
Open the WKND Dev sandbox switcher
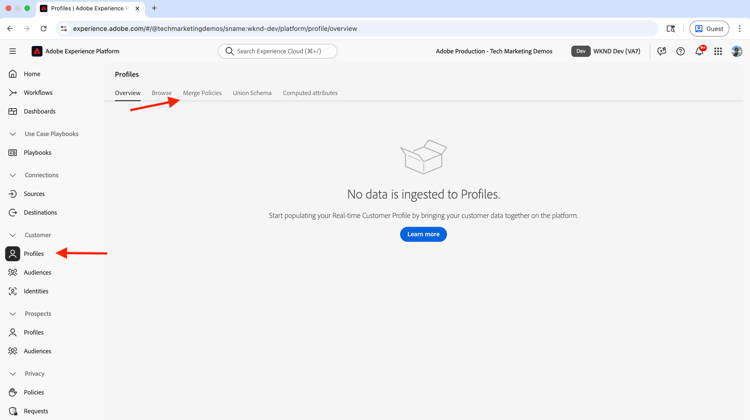(x=606, y=51)
